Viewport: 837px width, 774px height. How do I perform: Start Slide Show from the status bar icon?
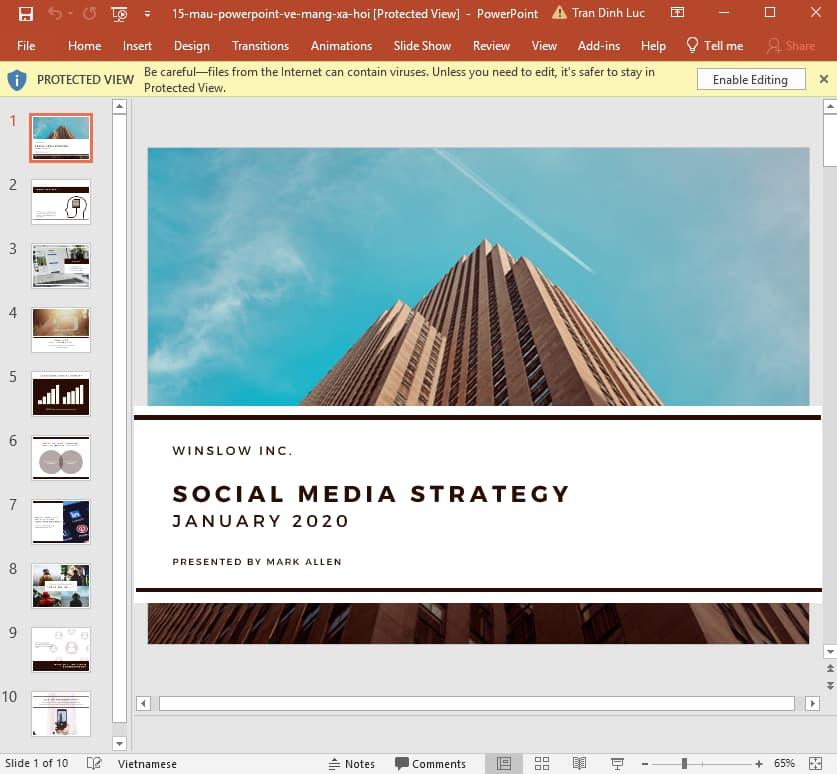pos(617,763)
